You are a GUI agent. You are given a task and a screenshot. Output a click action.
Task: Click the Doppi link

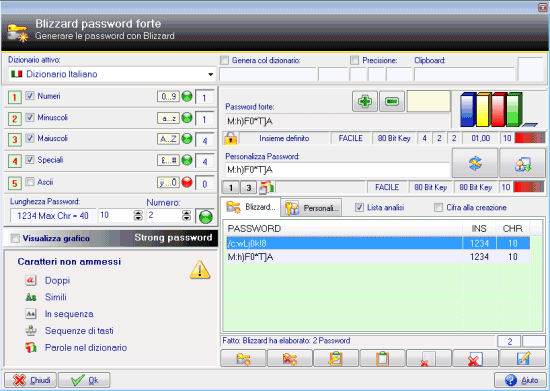tap(58, 281)
